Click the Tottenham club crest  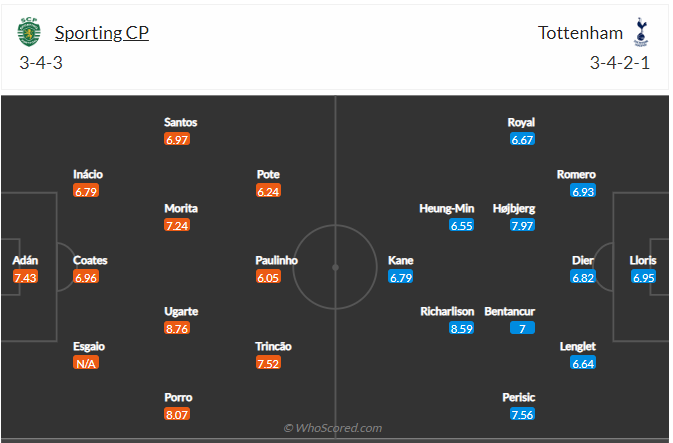[641, 32]
